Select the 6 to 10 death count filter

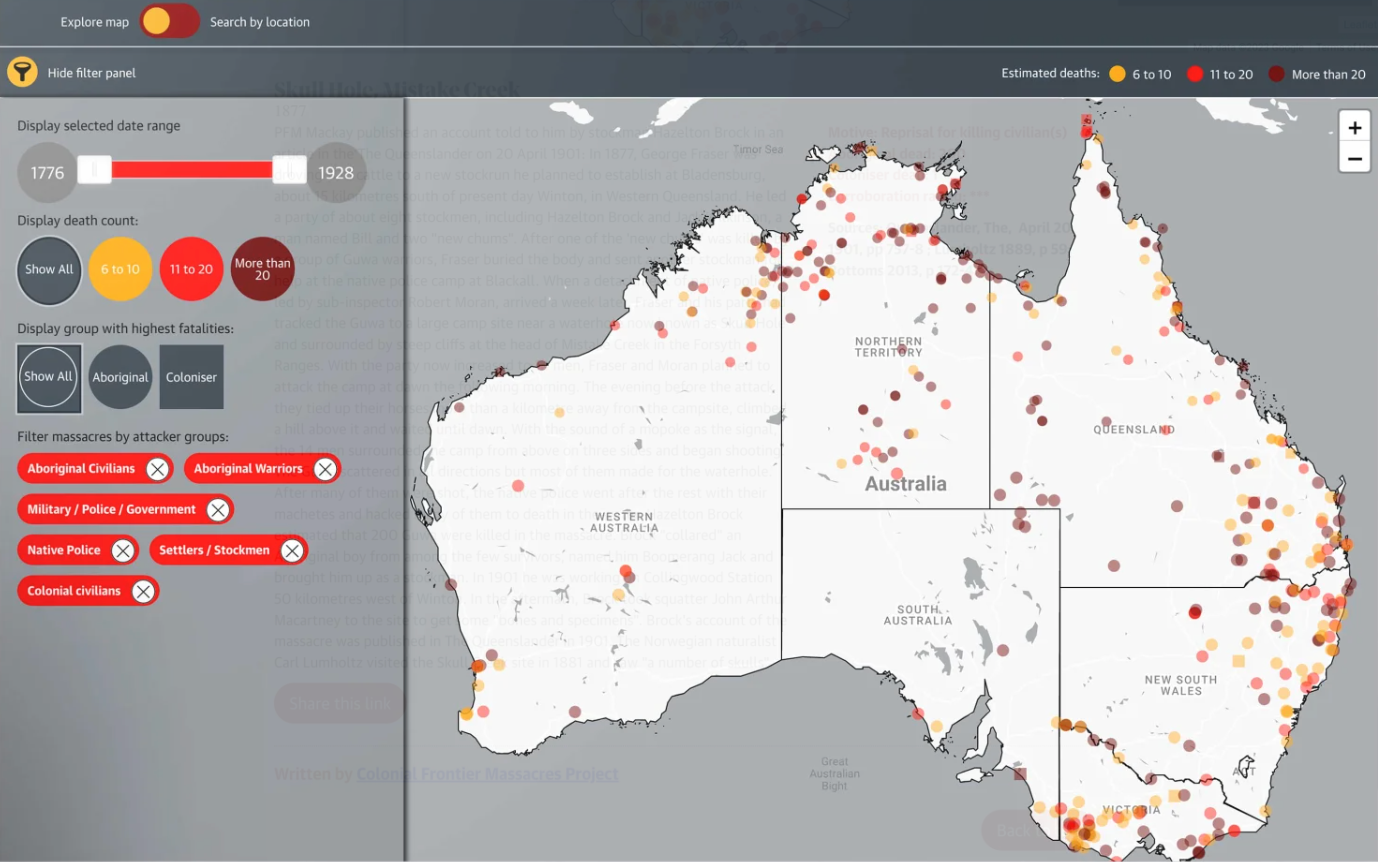coord(118,270)
